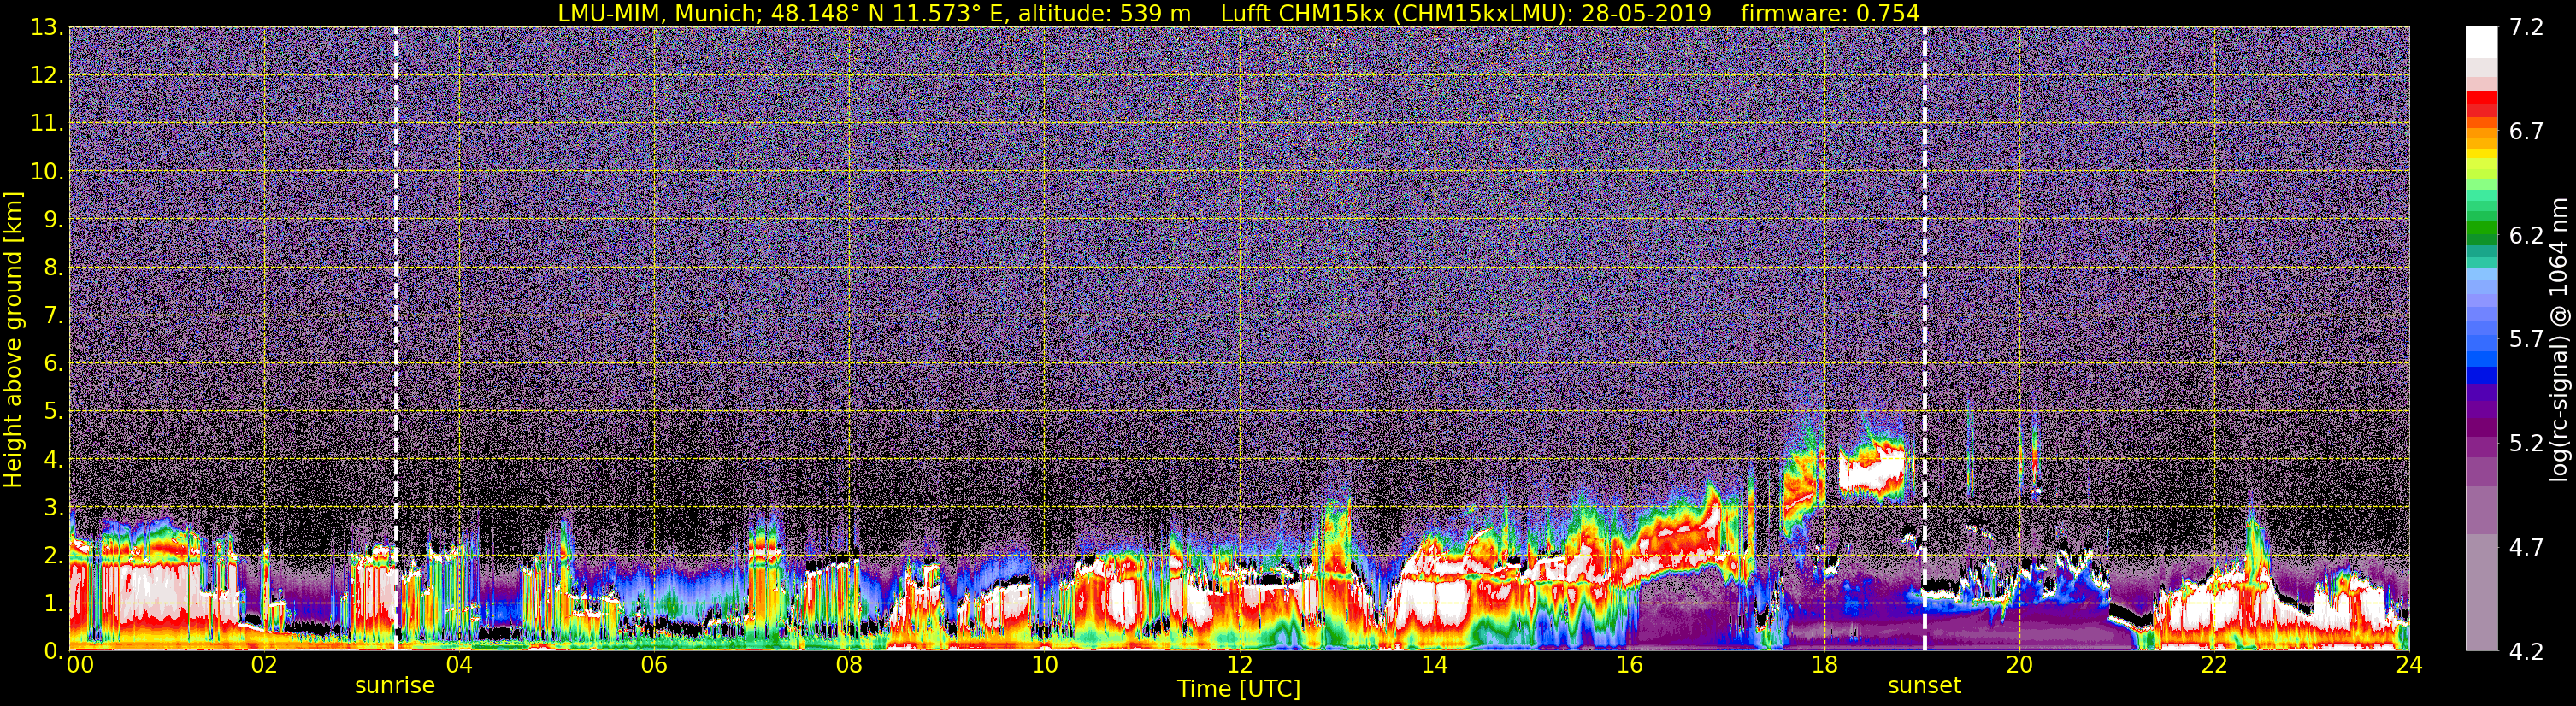Click the height axis tick label 3

pyautogui.click(x=52, y=508)
